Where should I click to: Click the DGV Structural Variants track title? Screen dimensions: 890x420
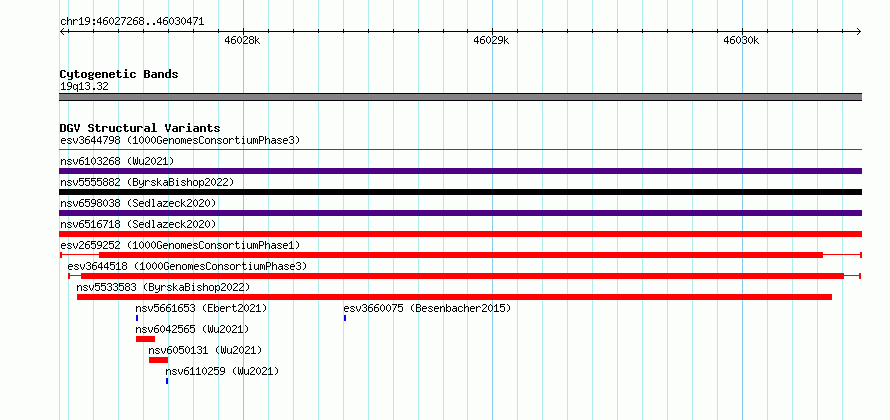pyautogui.click(x=140, y=128)
